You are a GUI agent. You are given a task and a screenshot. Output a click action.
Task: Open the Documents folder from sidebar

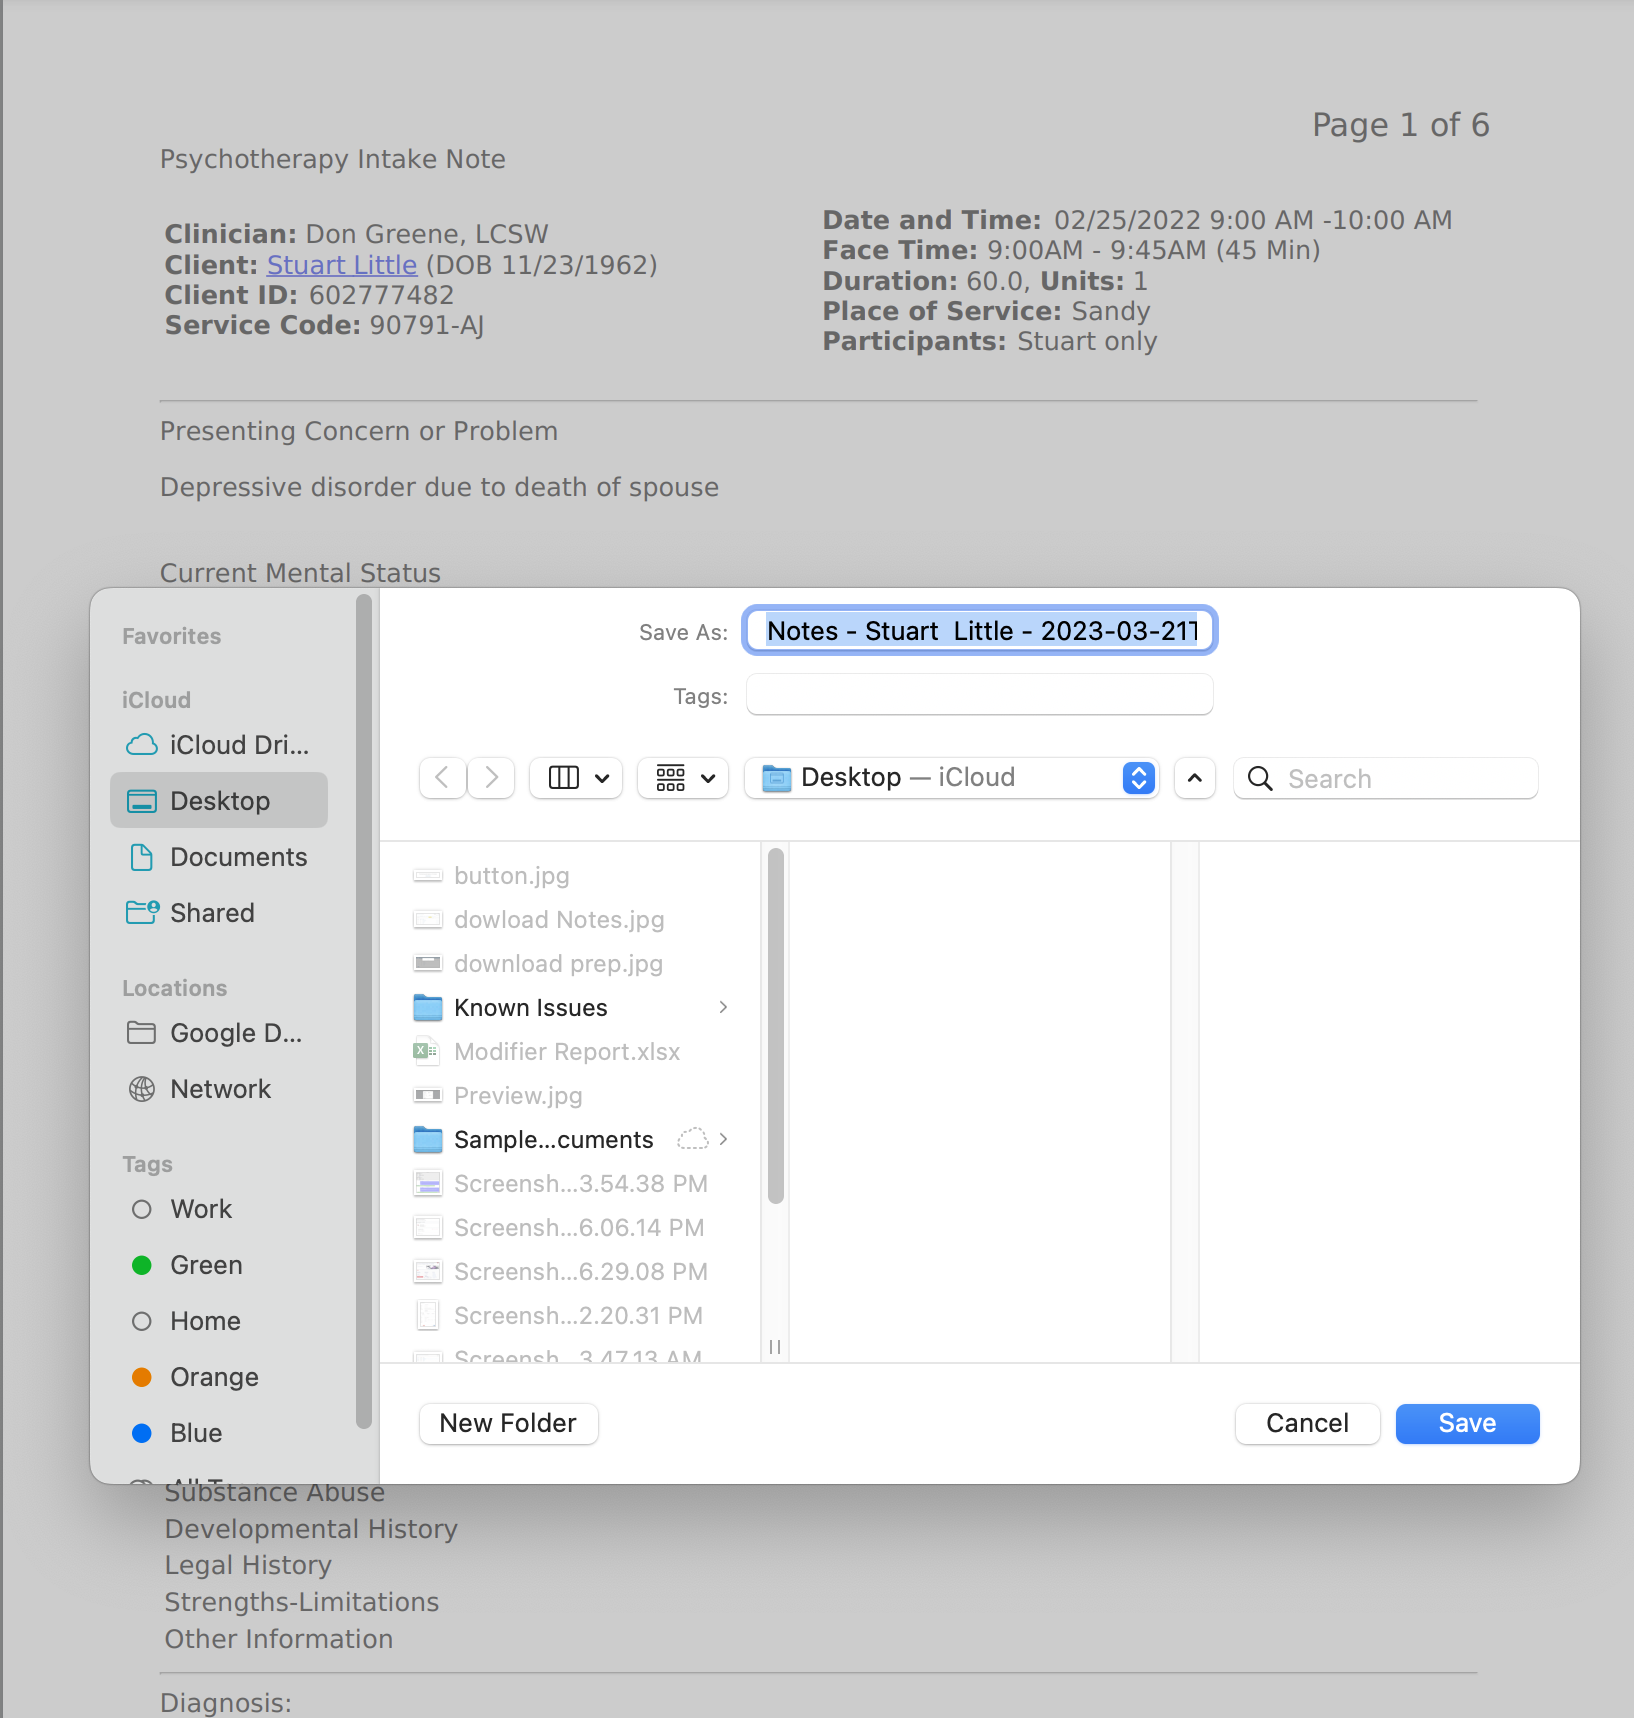pos(238,857)
